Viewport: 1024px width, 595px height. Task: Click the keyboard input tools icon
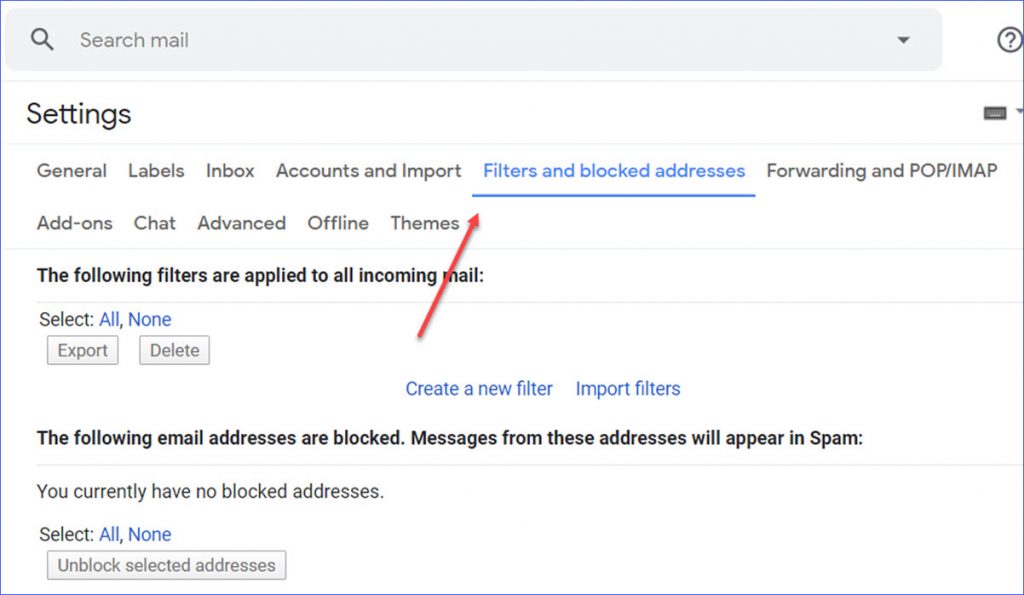995,114
